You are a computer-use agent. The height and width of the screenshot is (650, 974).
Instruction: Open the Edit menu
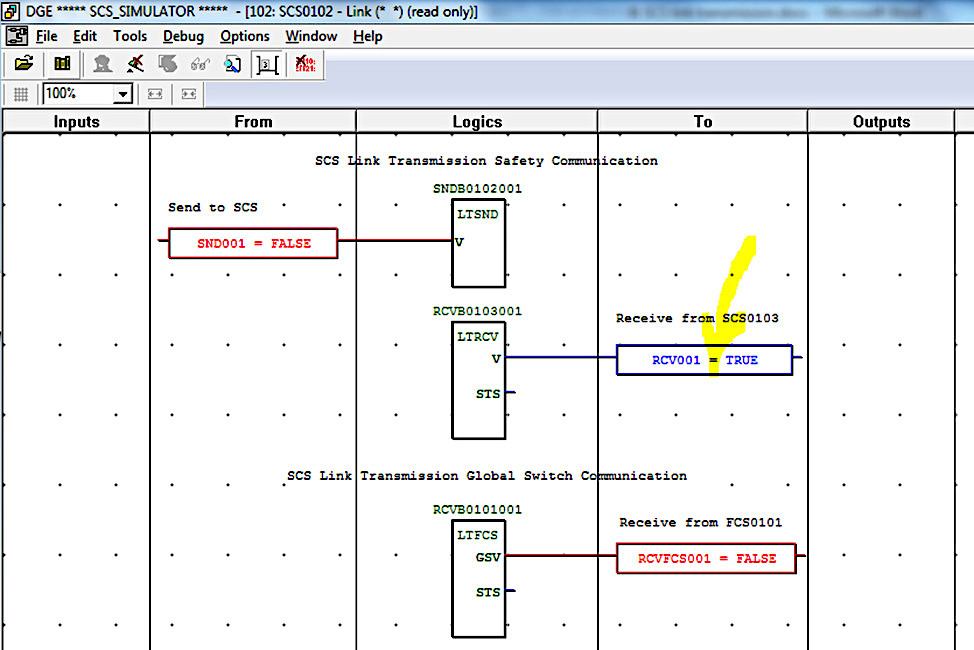[84, 36]
